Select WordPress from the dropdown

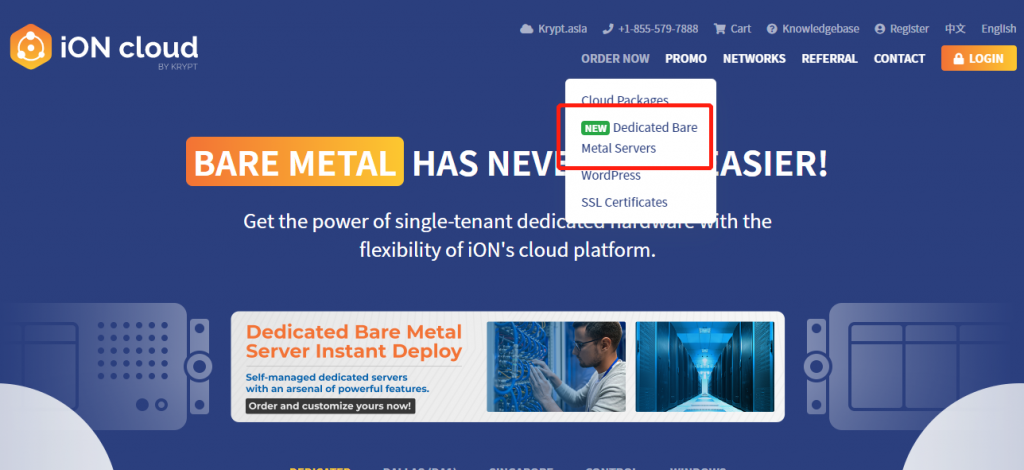(611, 176)
